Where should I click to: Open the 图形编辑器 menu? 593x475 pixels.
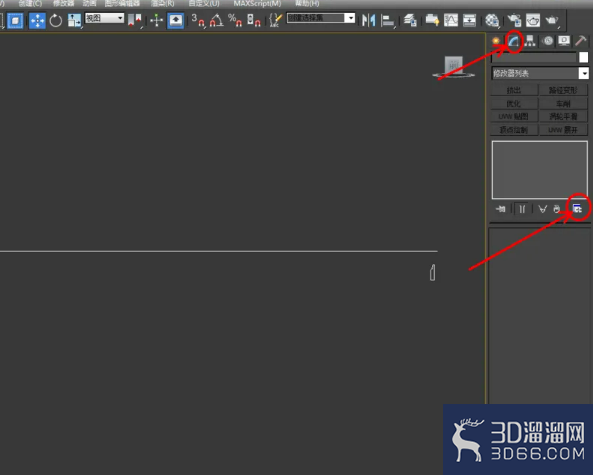click(x=122, y=3)
